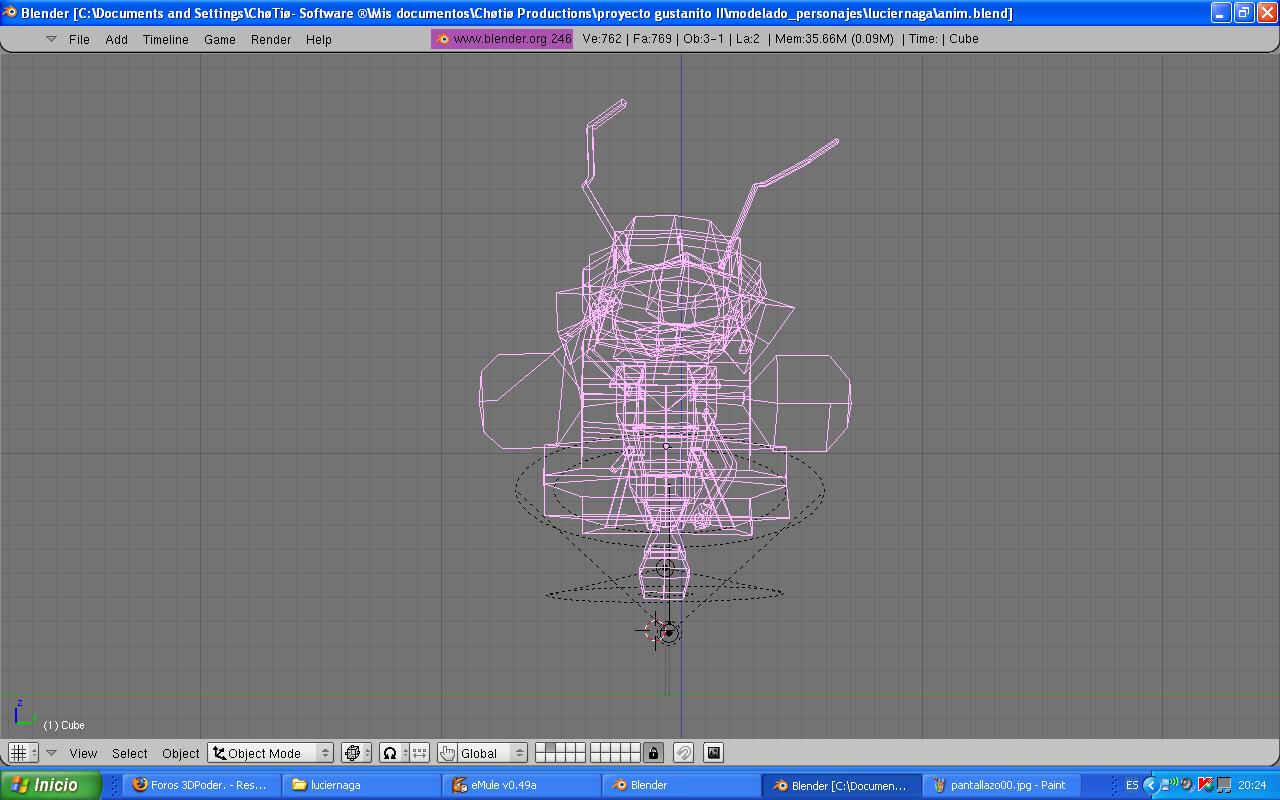Viewport: 1280px width, 800px height.
Task: Toggle the layer lock padlock icon
Action: pyautogui.click(x=653, y=753)
